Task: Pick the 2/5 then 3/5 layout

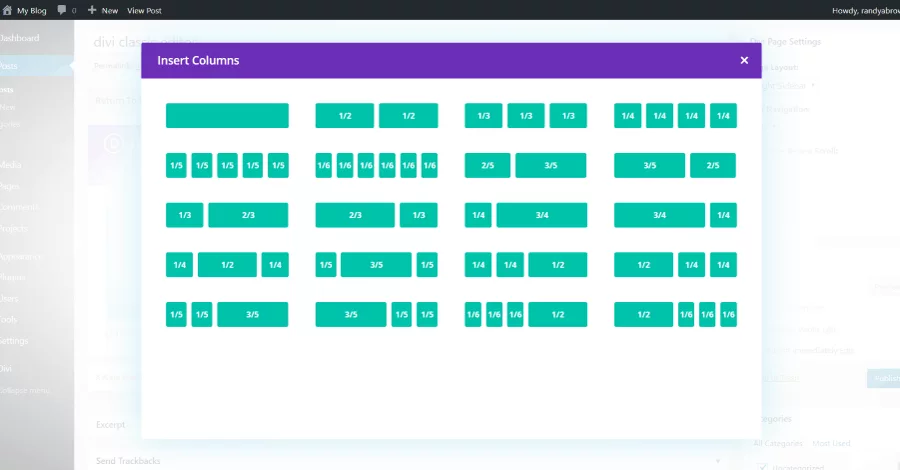Action: click(526, 165)
